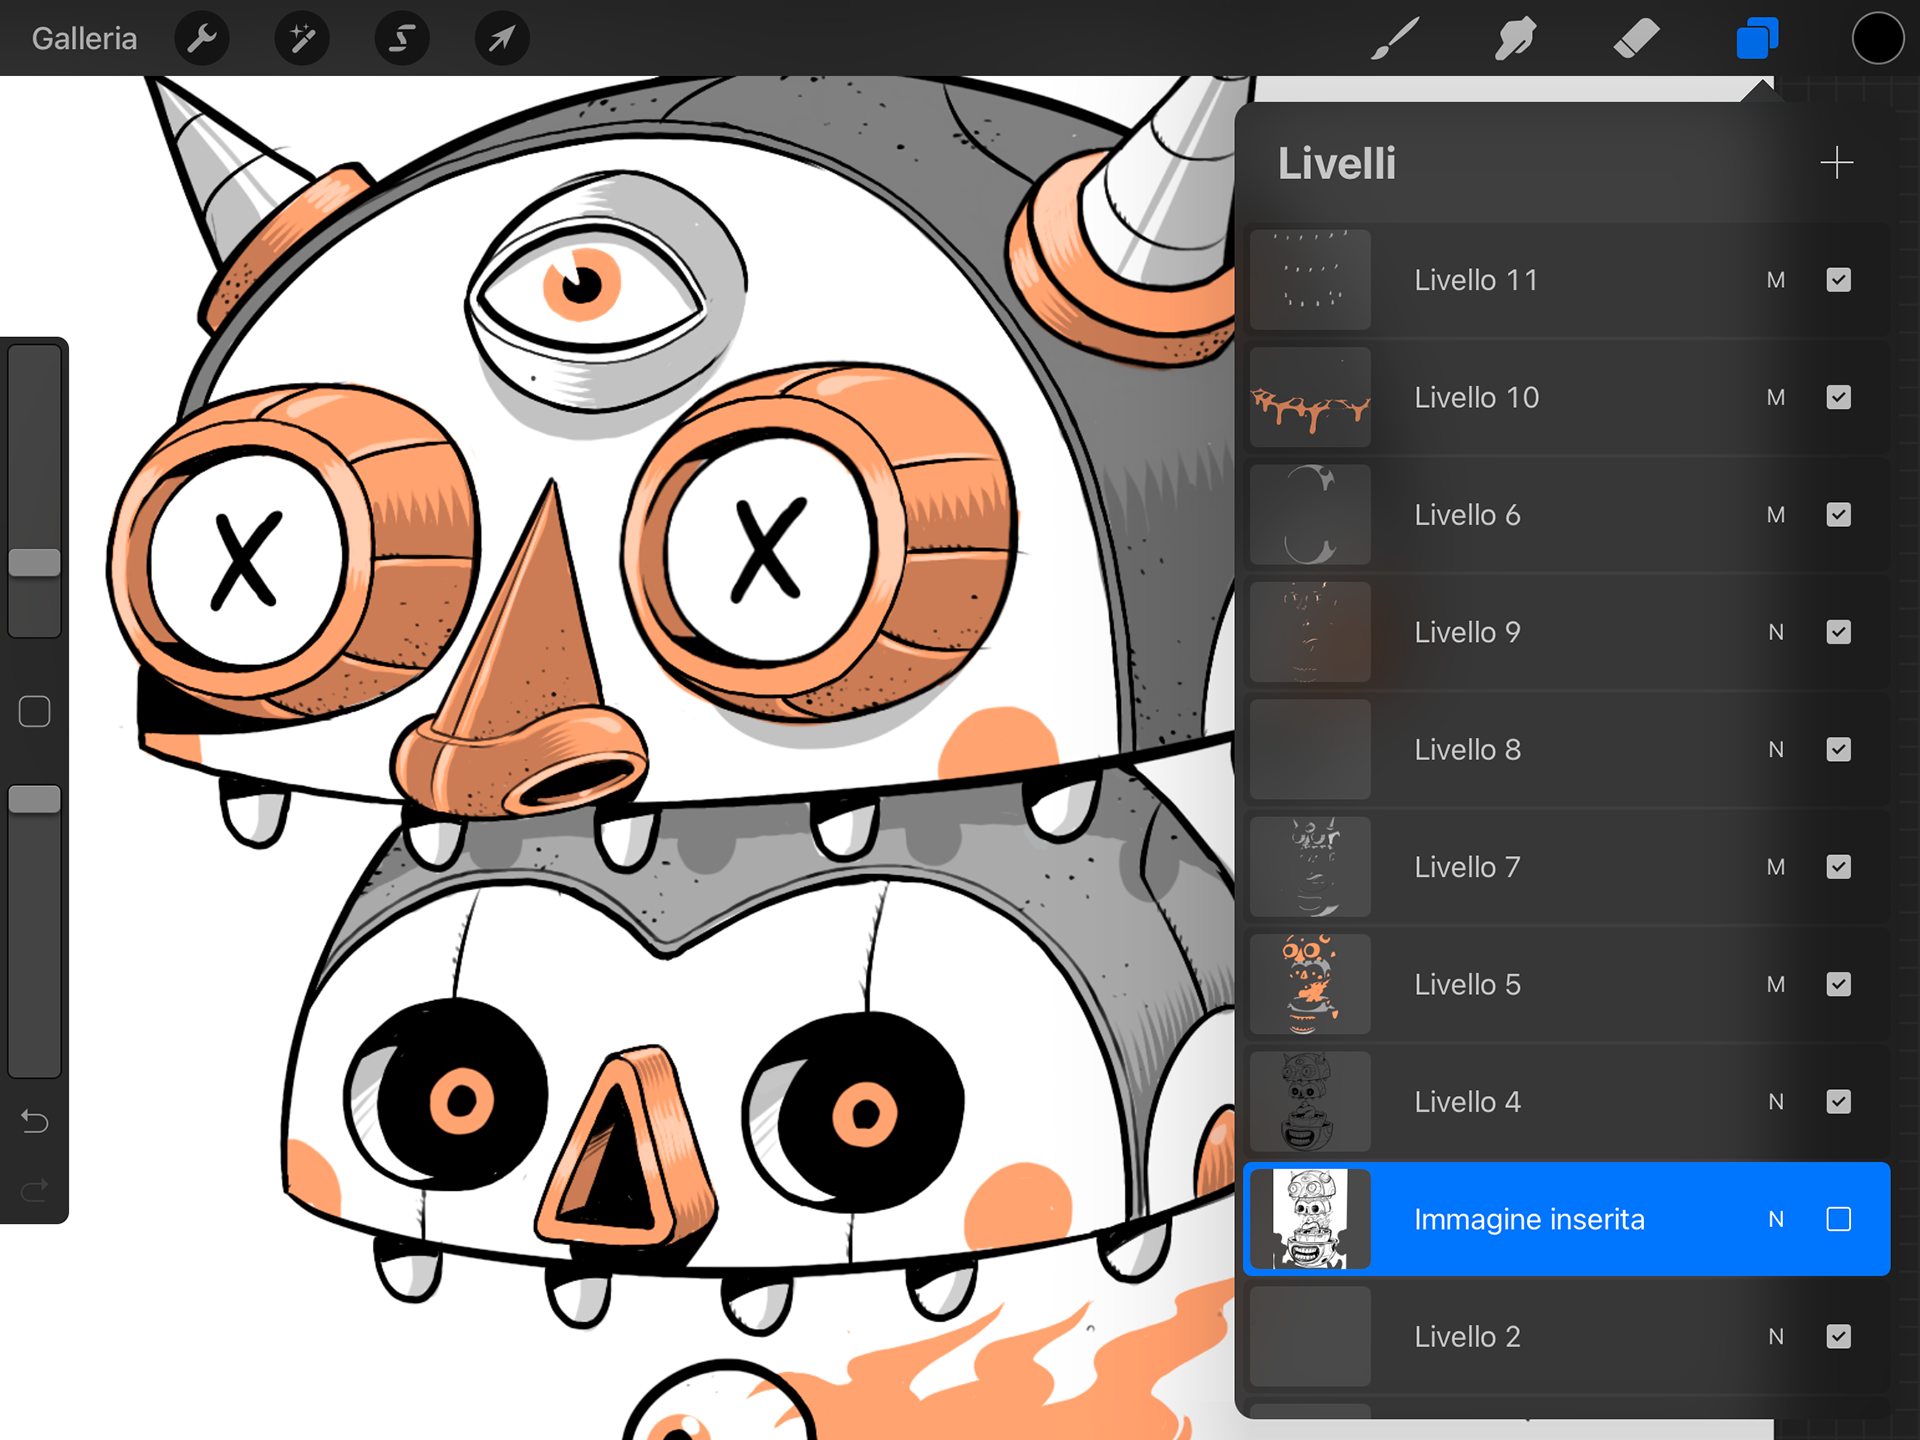Open blend mode of Livello 10
Screen dimensions: 1920x1440
coord(1775,398)
